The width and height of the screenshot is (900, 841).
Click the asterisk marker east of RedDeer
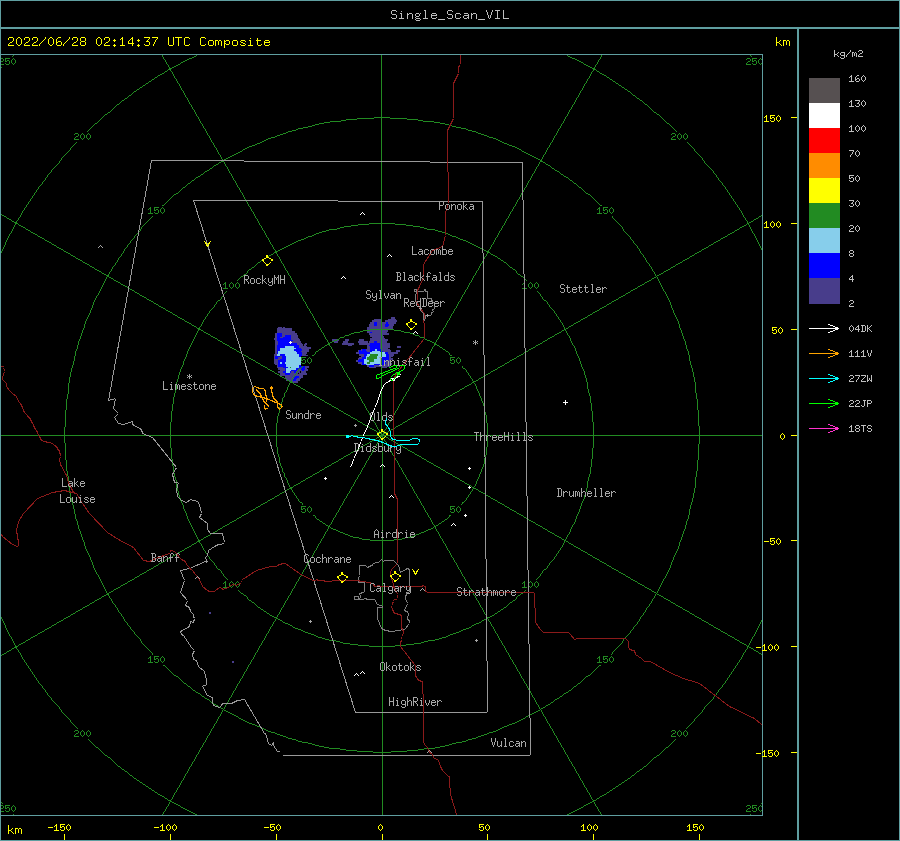(475, 343)
